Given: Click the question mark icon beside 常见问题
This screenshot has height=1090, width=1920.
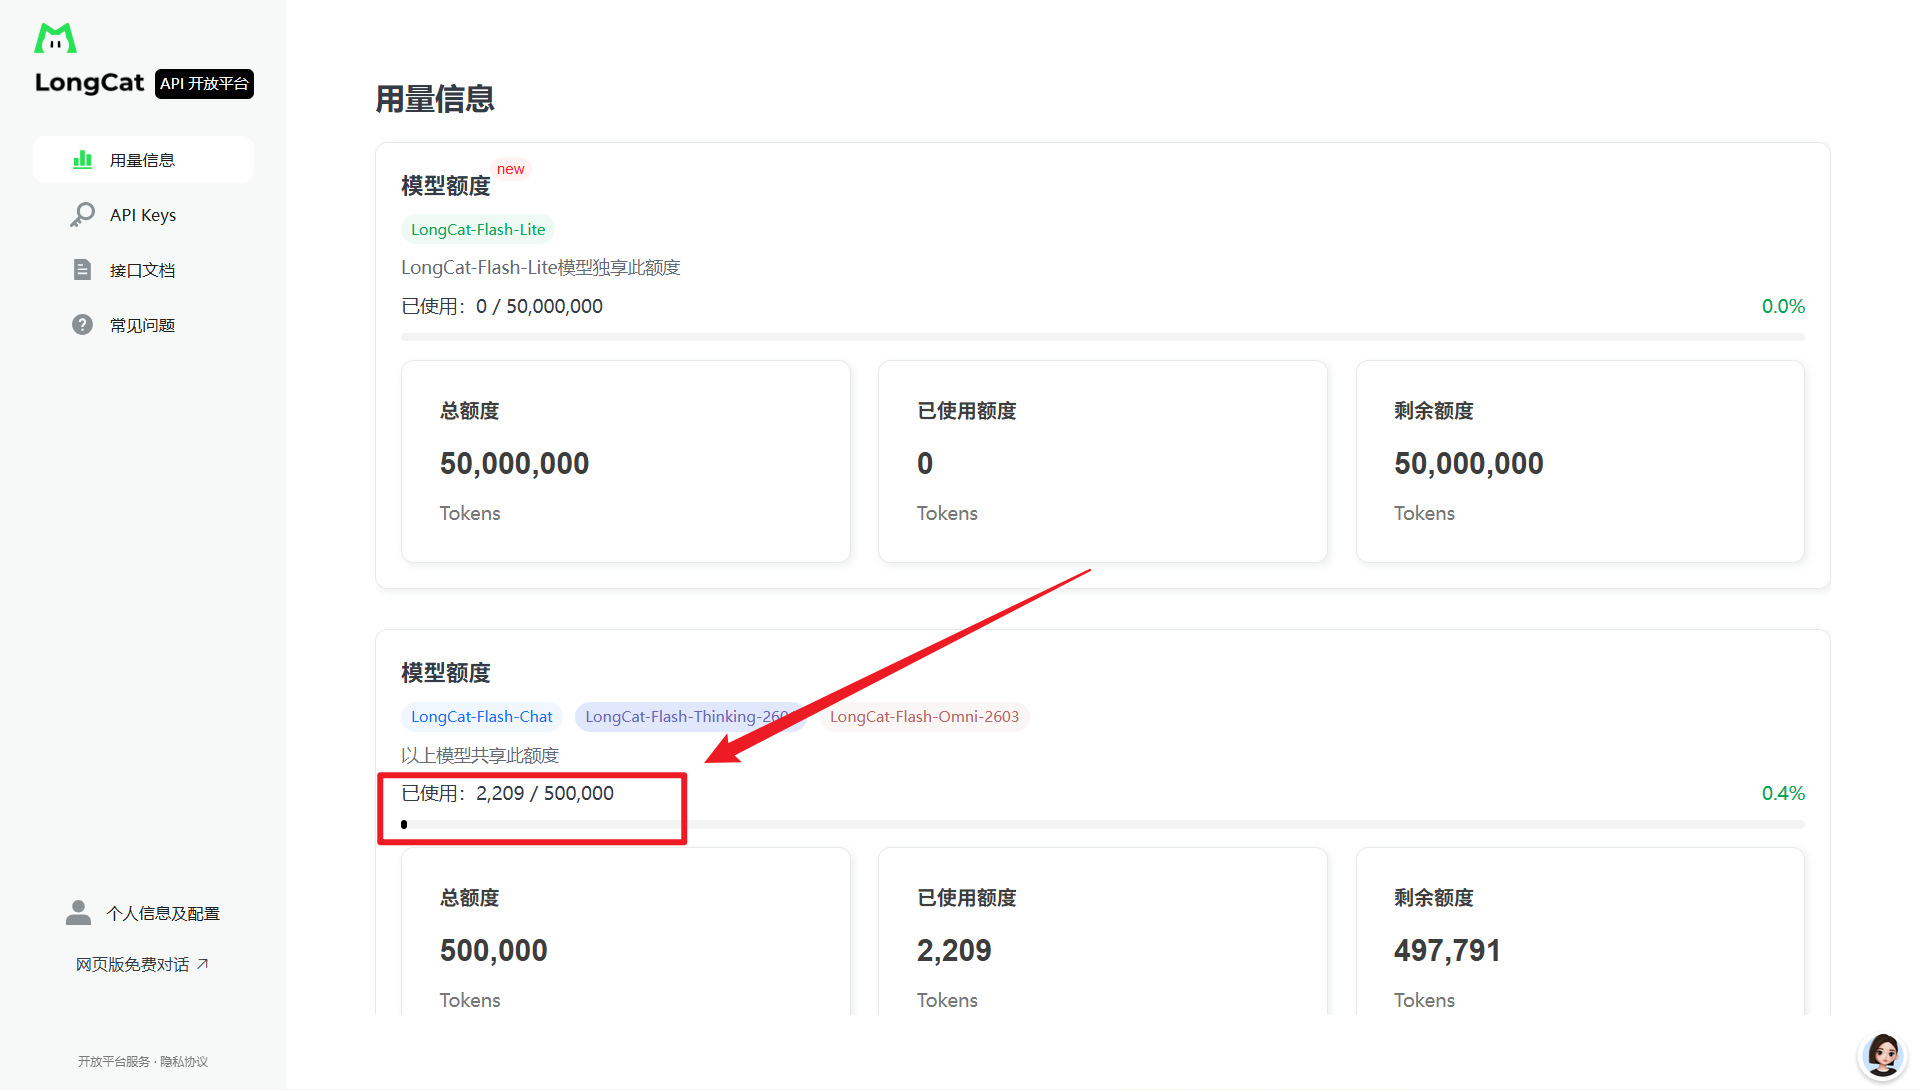Looking at the screenshot, I should [x=82, y=325].
